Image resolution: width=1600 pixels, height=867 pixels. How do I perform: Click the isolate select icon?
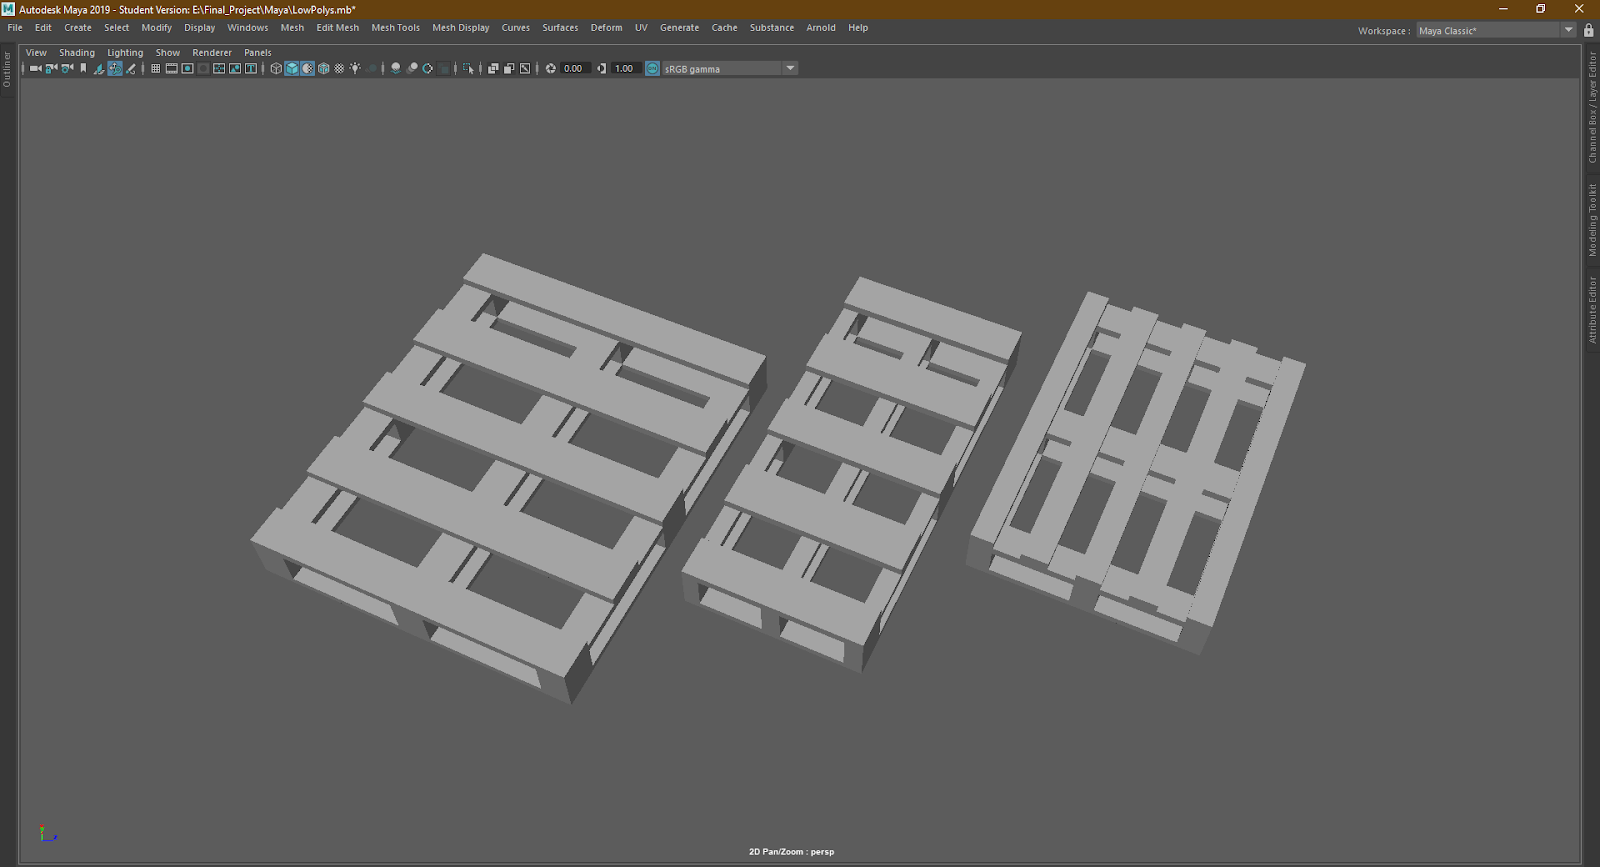click(468, 69)
